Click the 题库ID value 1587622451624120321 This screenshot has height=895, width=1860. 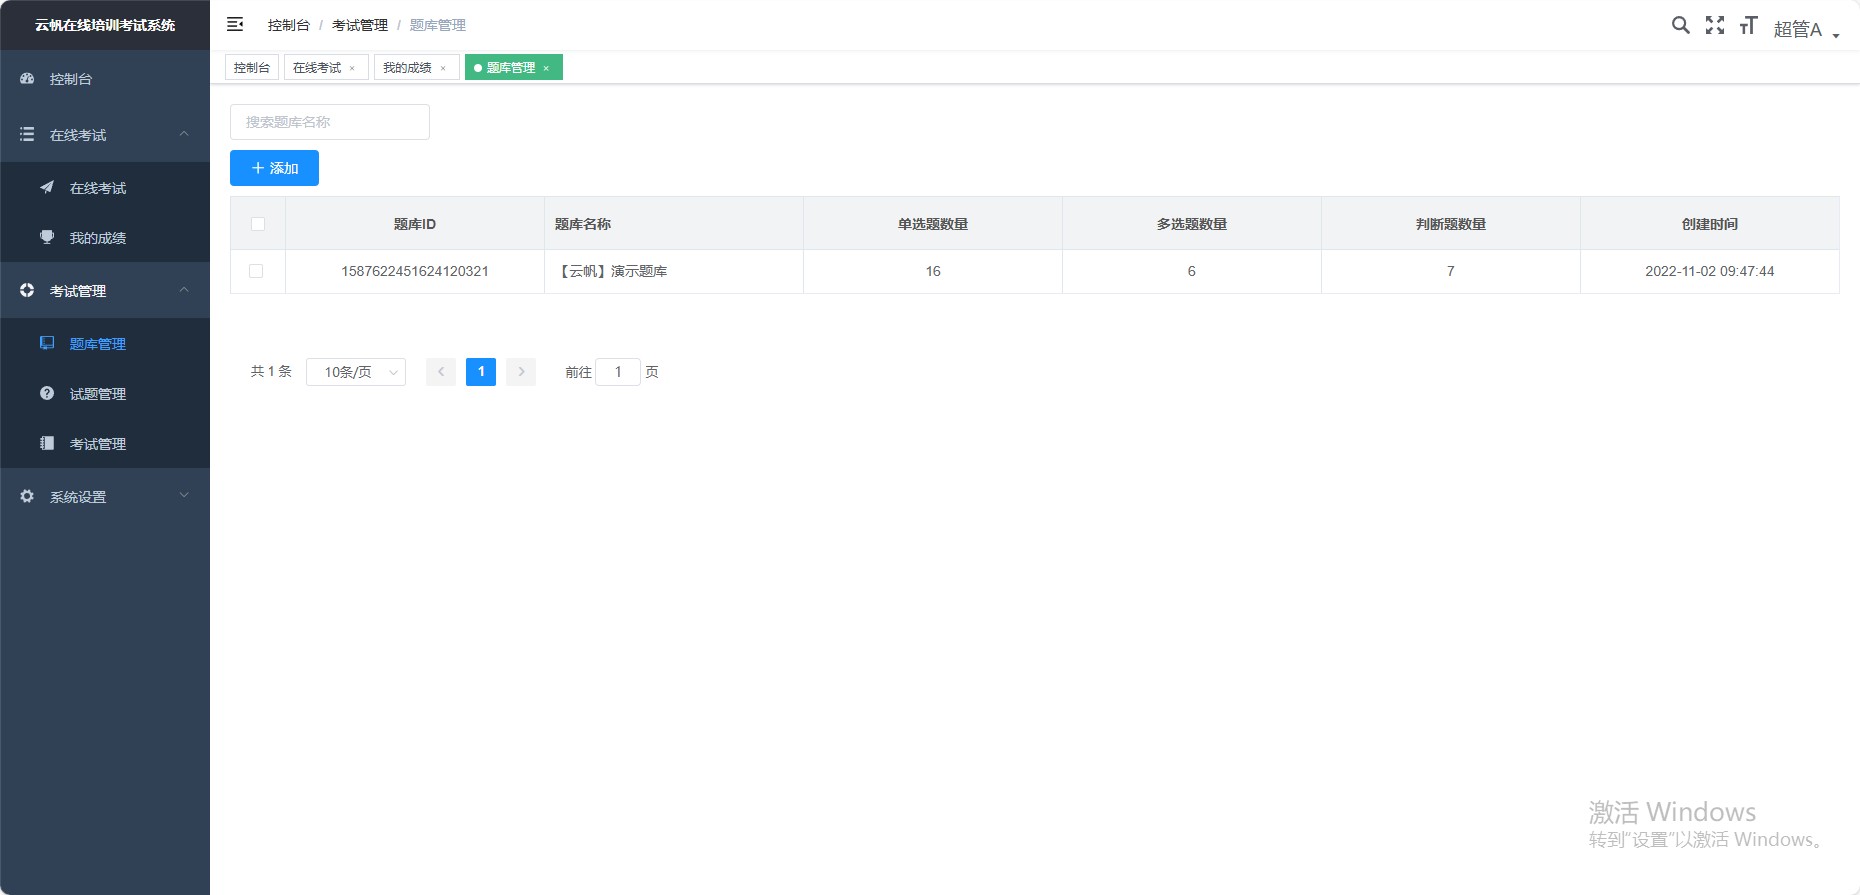415,271
